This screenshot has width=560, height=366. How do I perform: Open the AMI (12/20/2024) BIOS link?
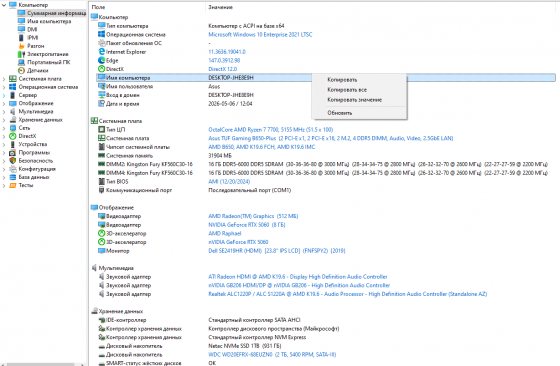click(x=229, y=181)
